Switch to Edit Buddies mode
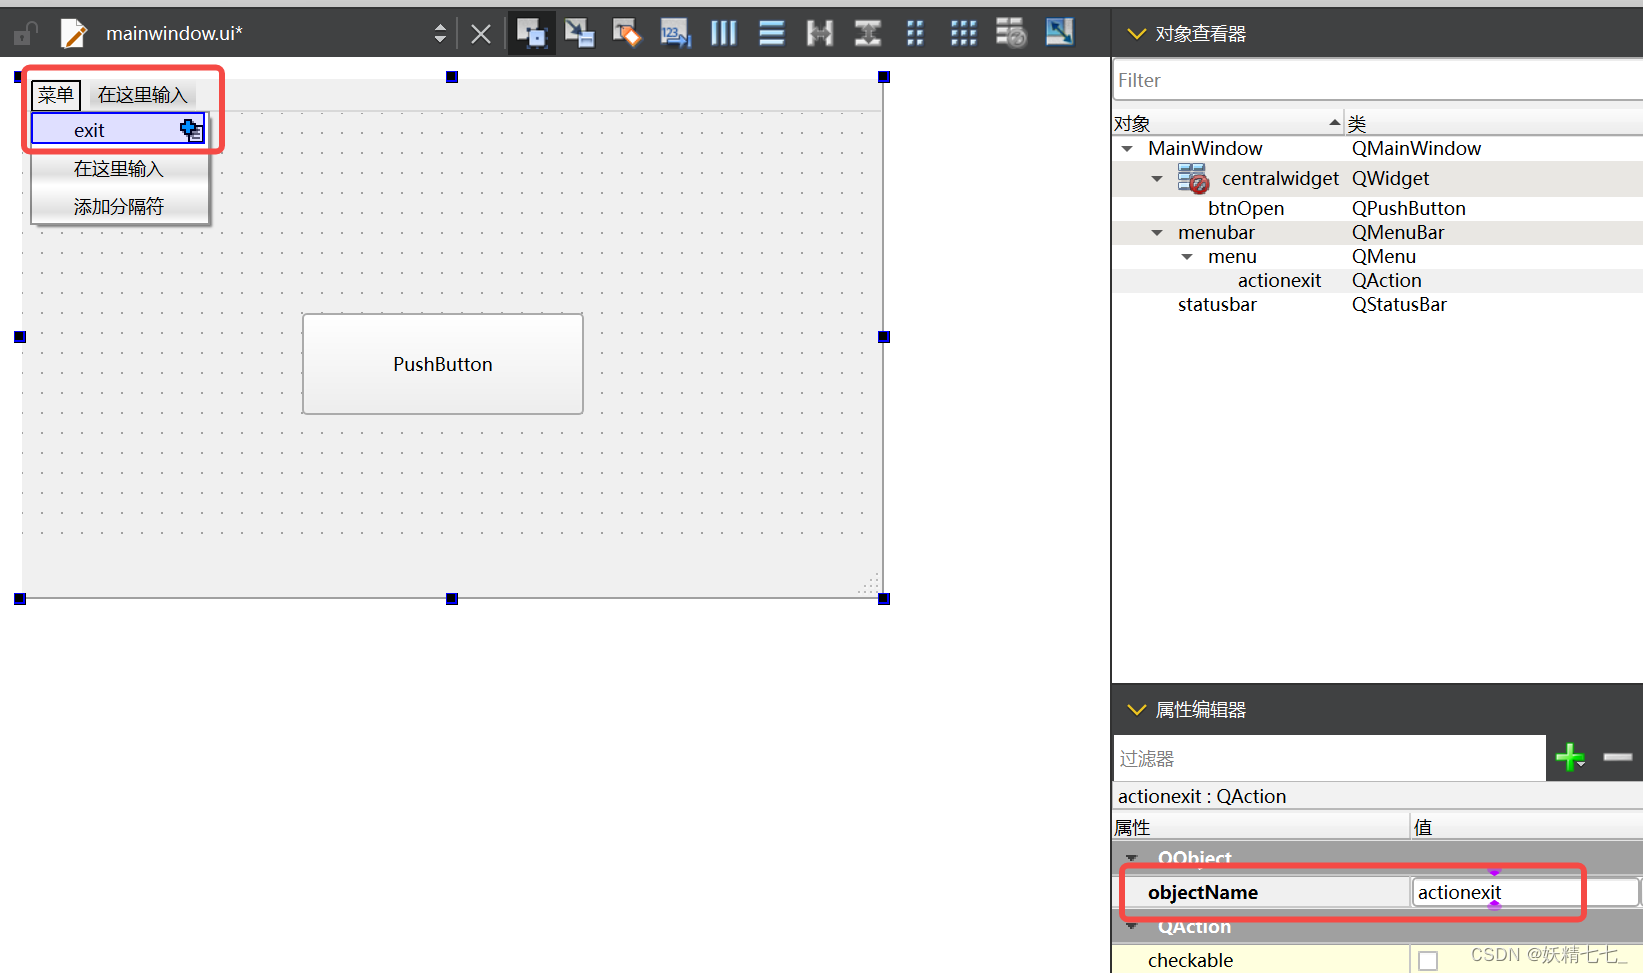1643x973 pixels. (x=627, y=33)
